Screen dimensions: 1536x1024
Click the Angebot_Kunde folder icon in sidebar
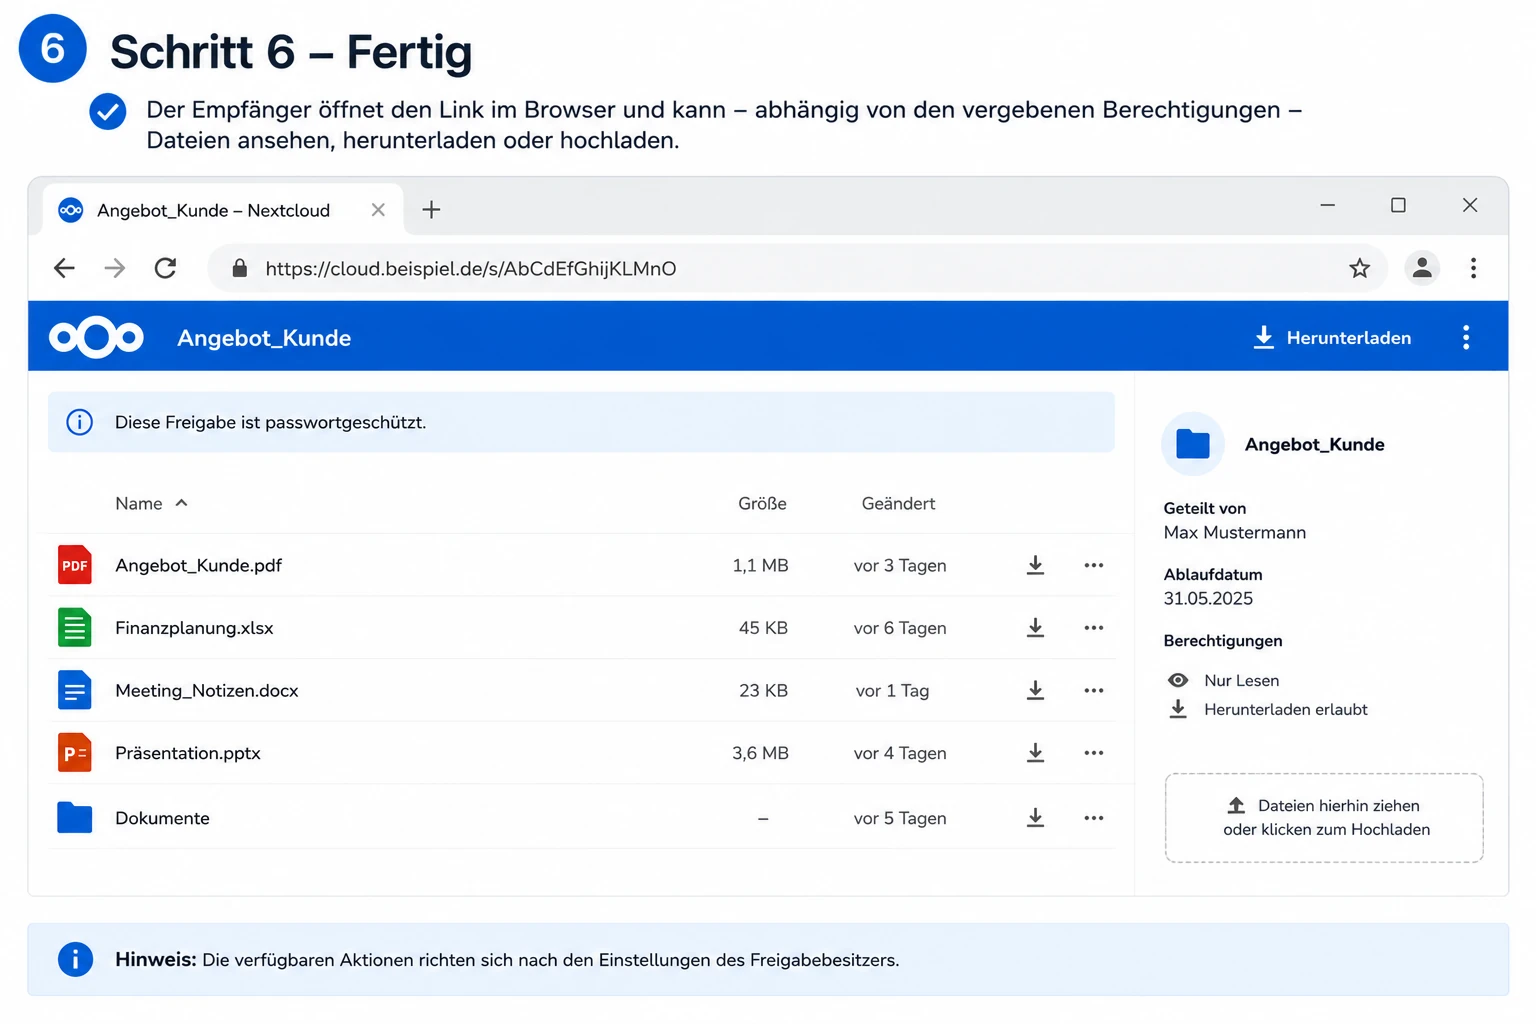[x=1193, y=444]
